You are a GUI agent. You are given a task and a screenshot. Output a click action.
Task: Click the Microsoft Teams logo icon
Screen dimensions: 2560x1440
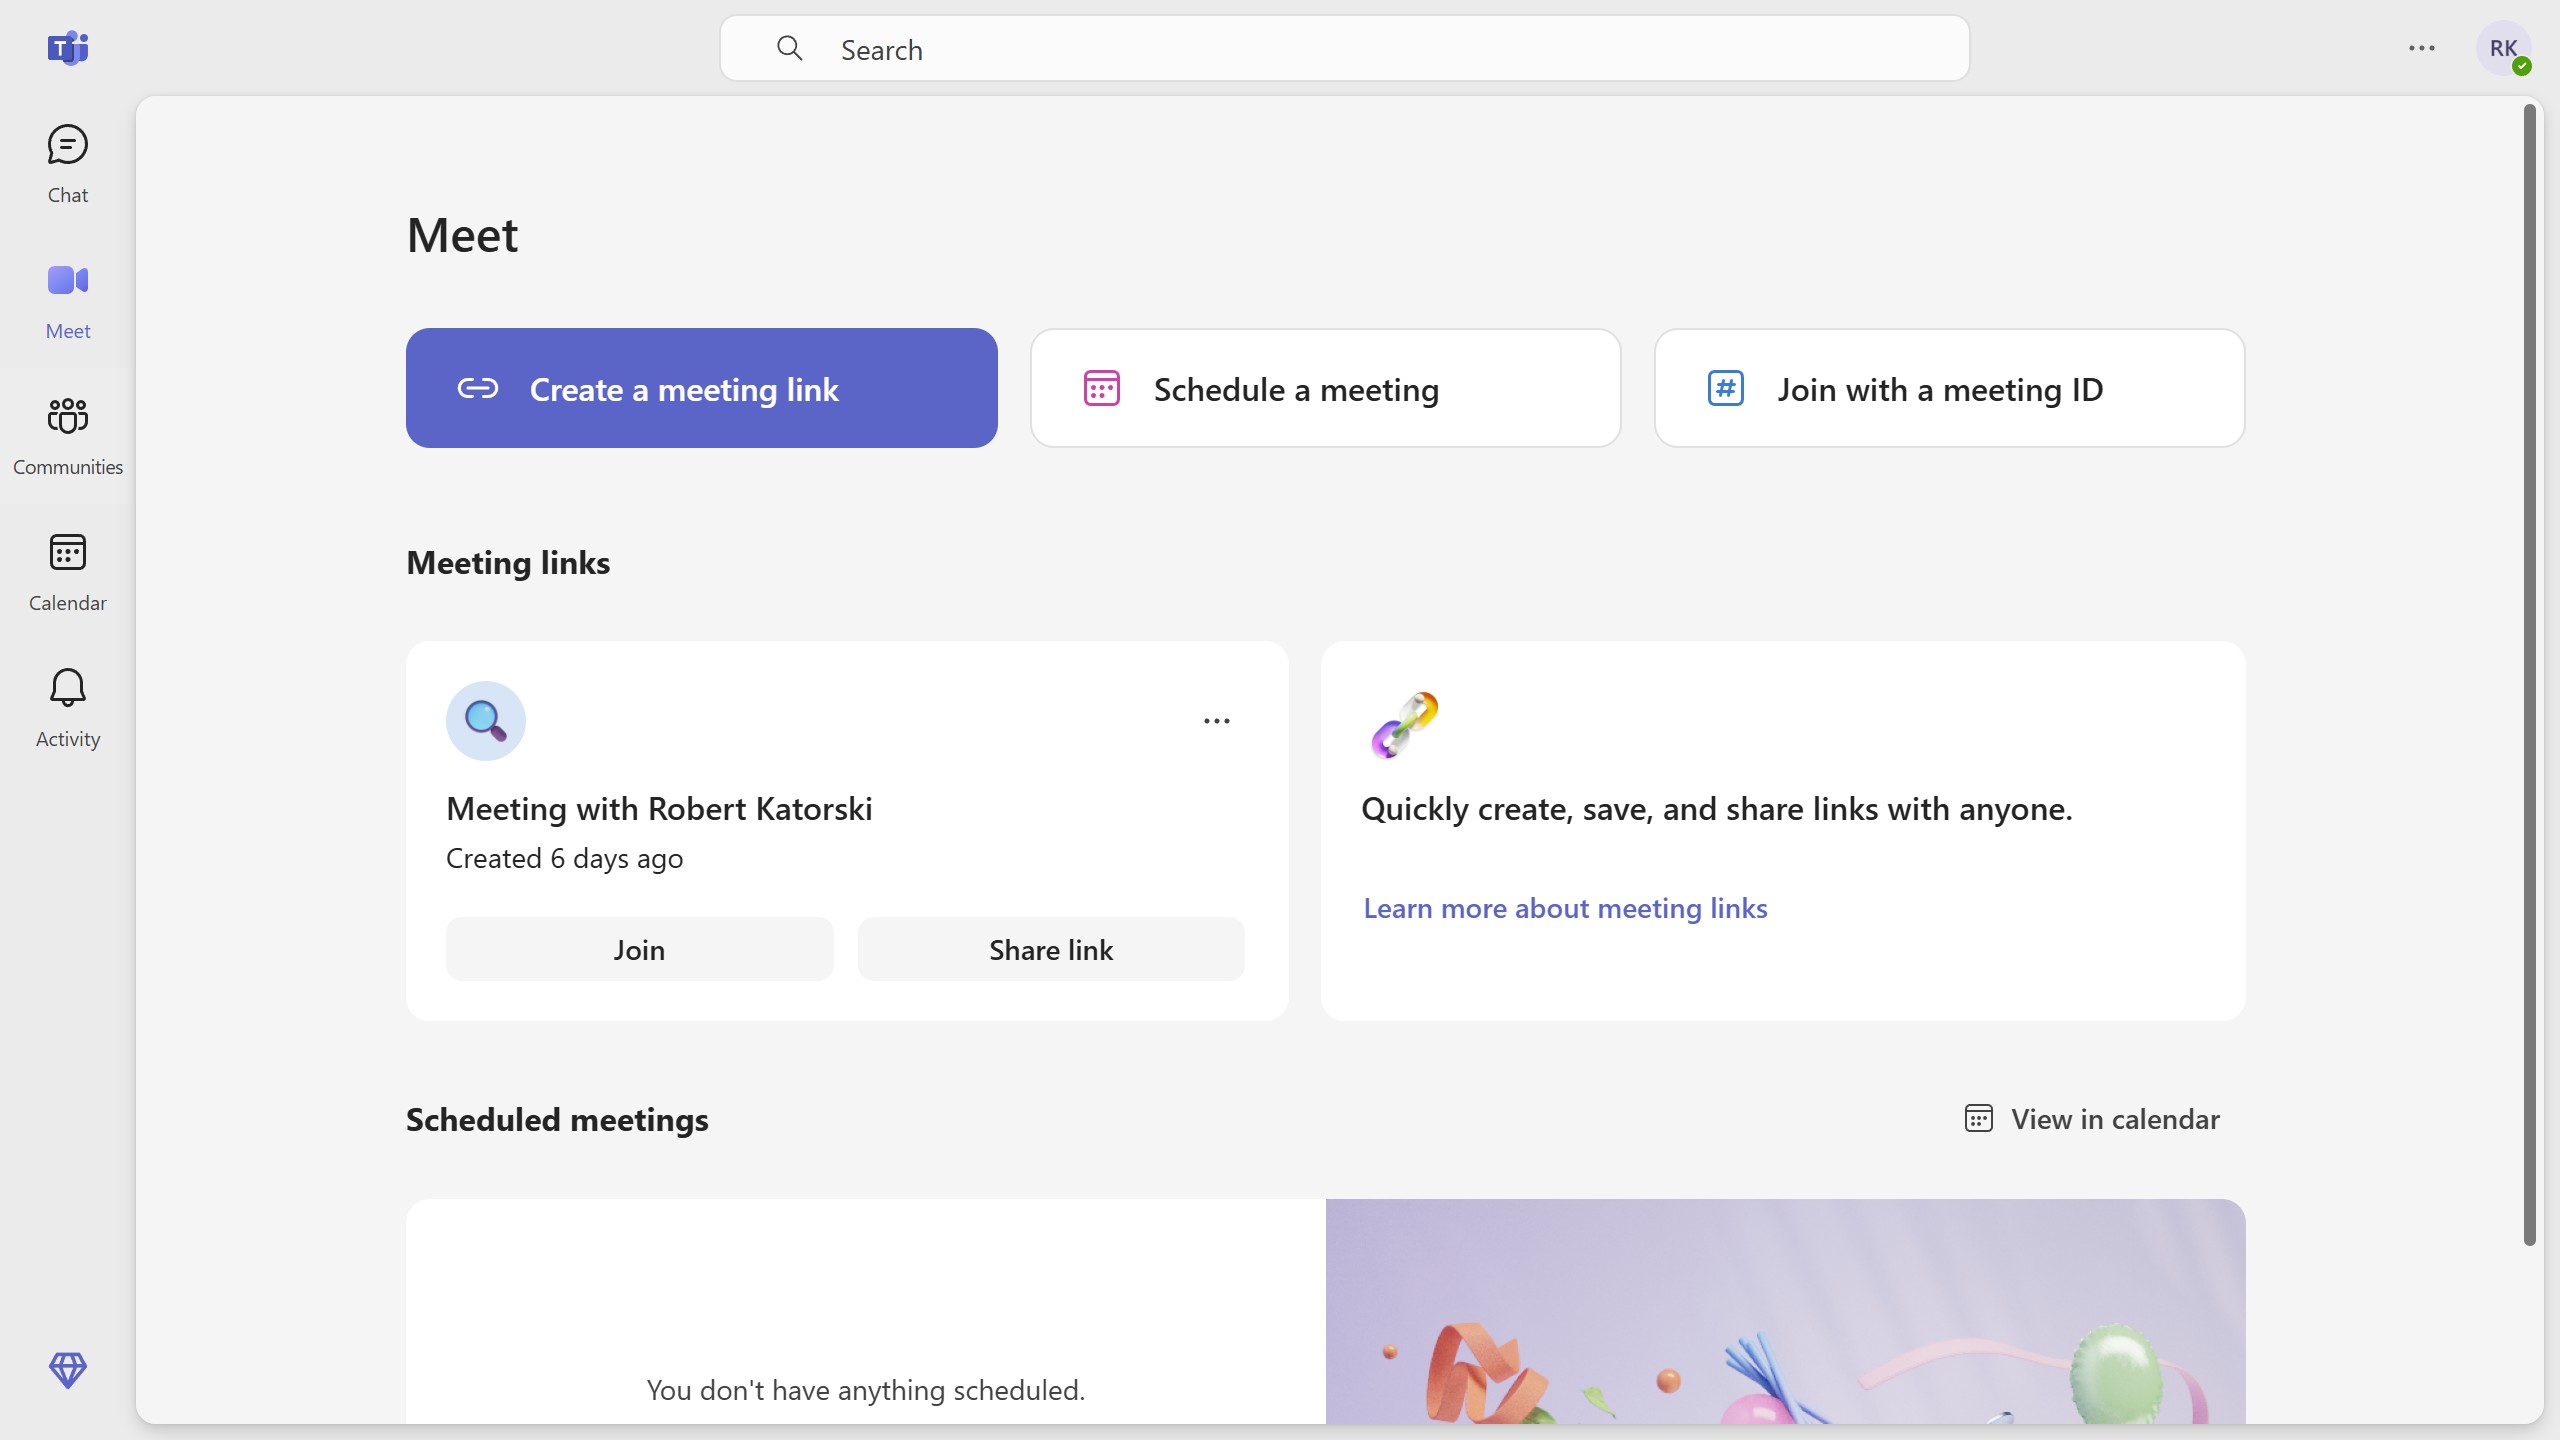(68, 48)
